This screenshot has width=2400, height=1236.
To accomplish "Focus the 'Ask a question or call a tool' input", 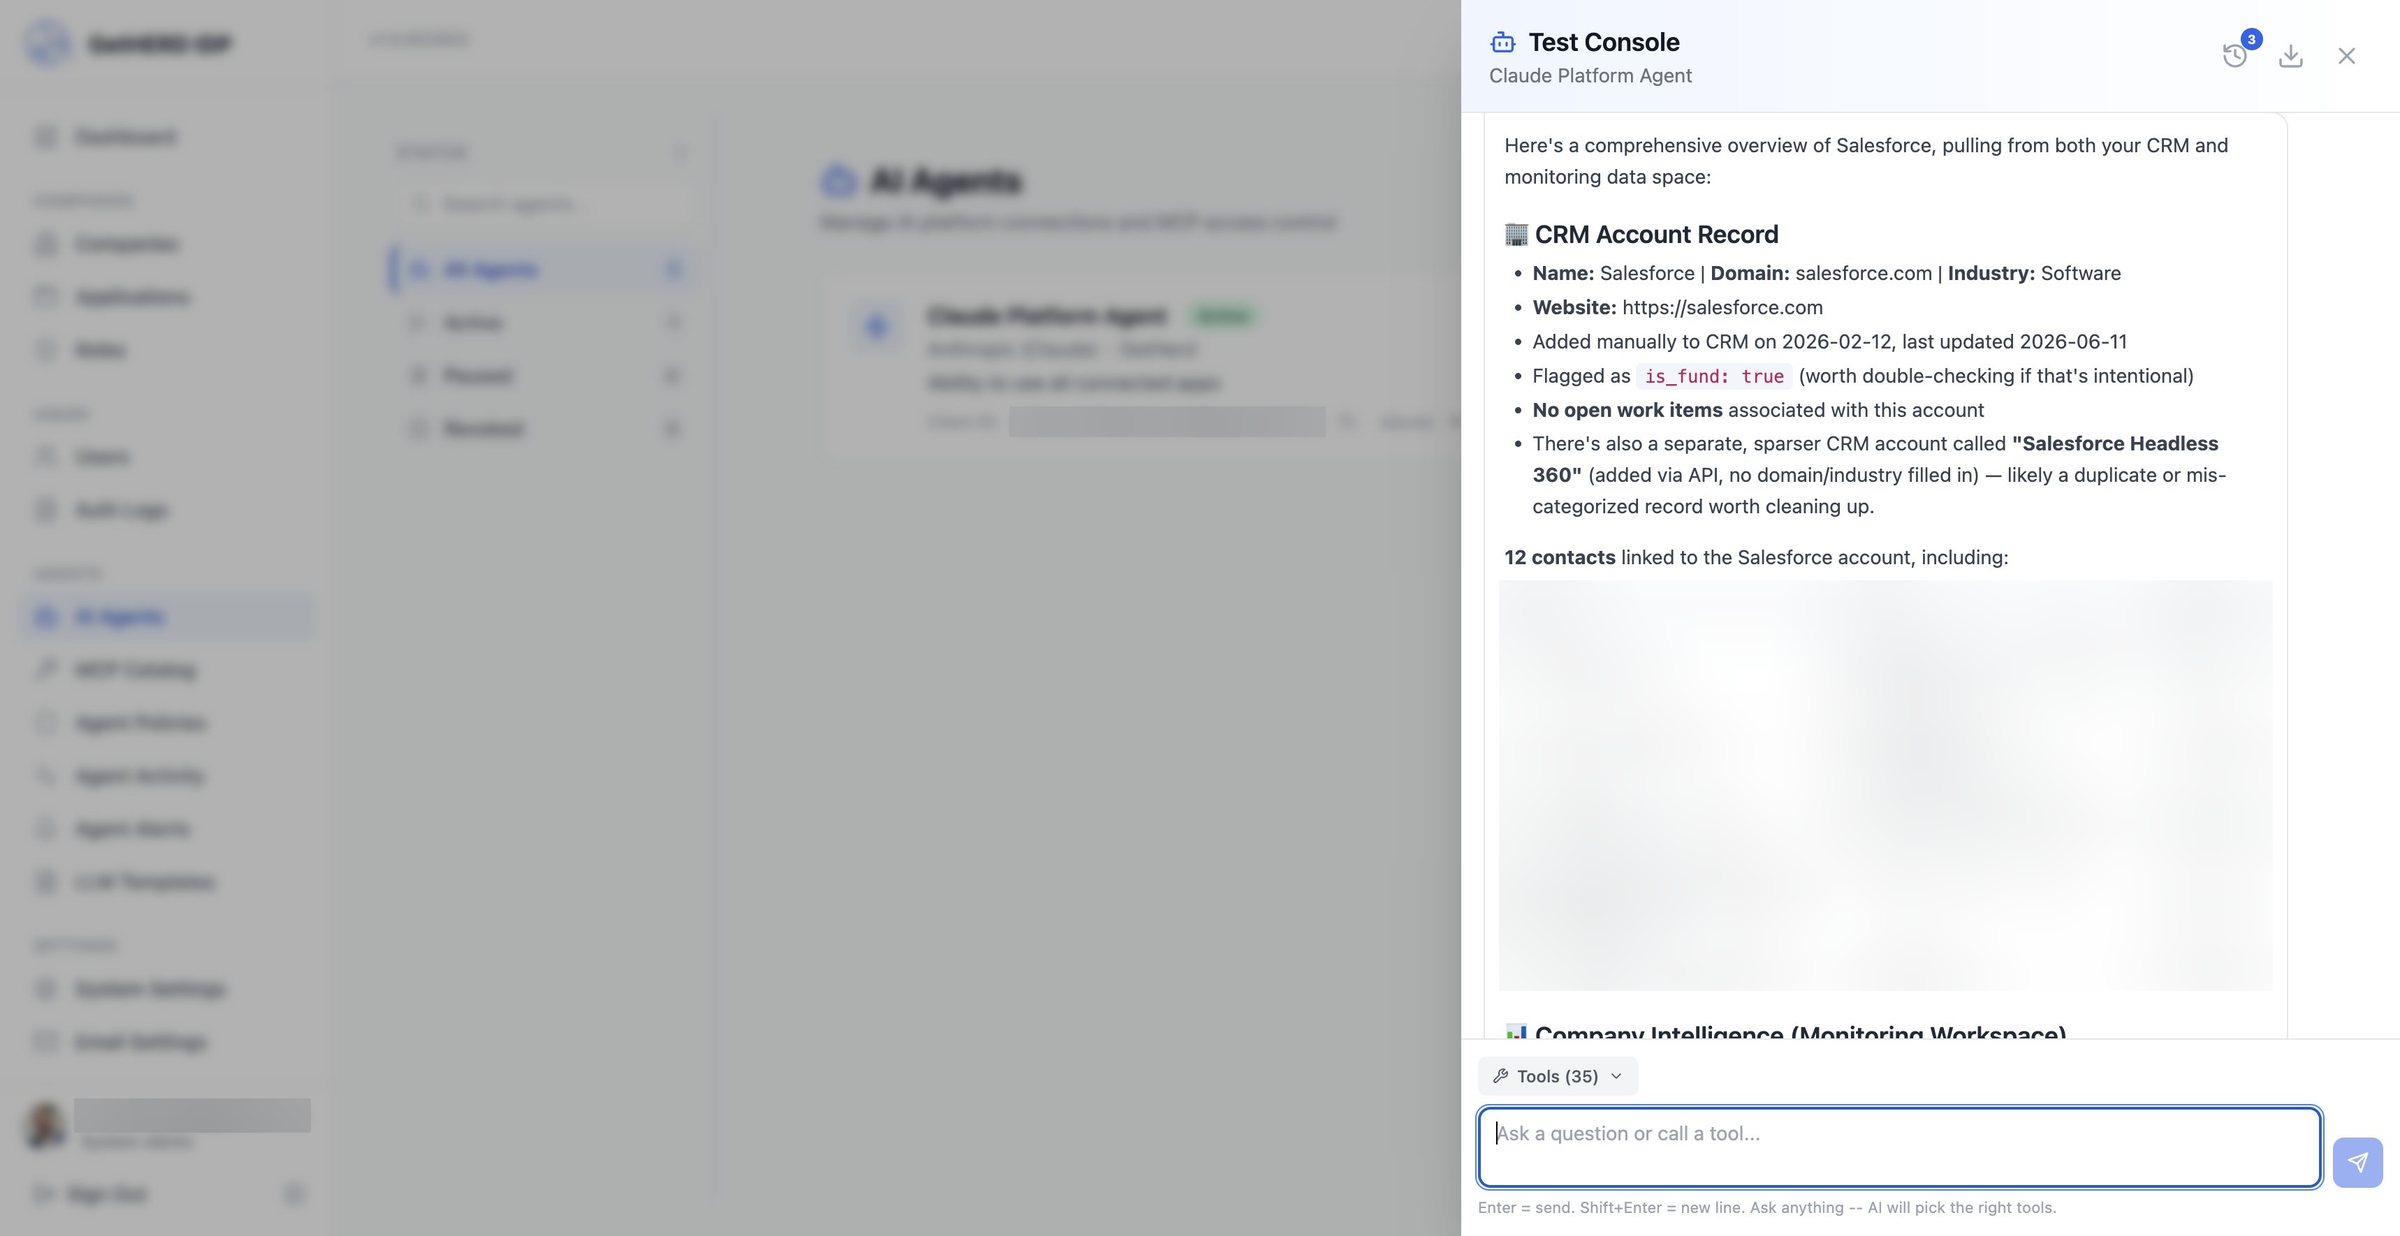I will [1899, 1147].
